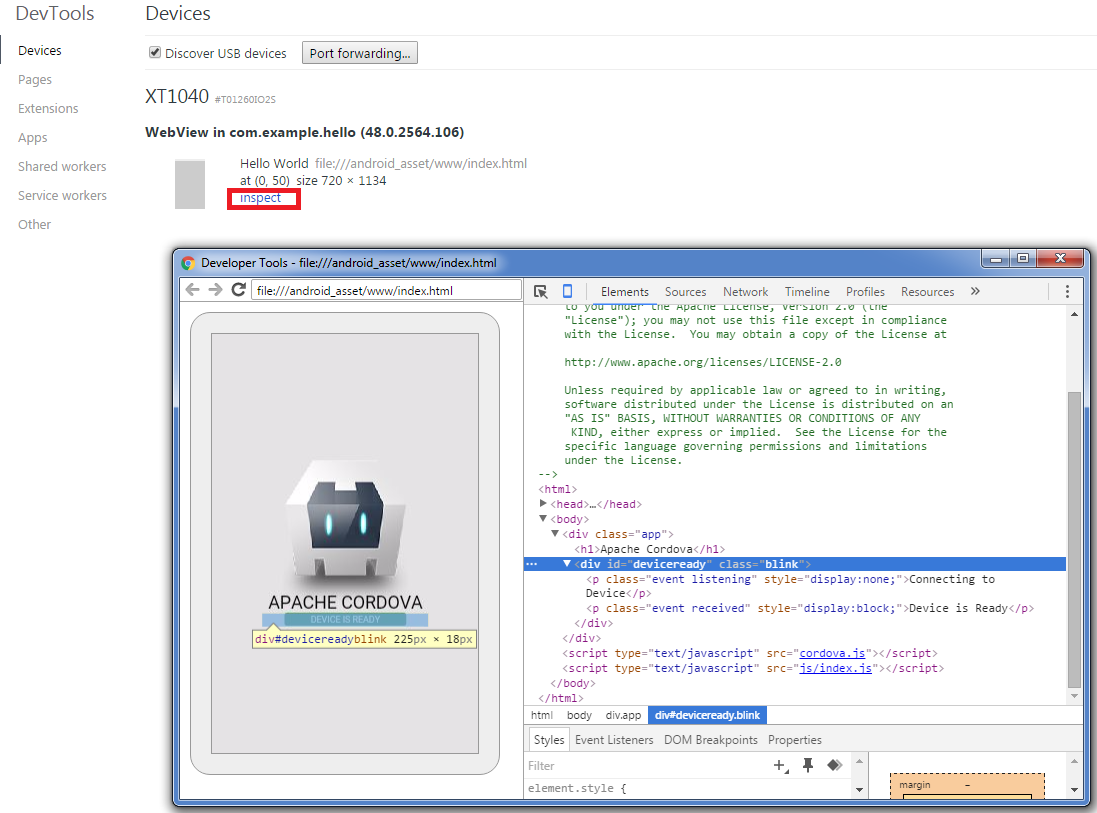Select Service workers in the sidebar
1097x813 pixels.
click(x=62, y=195)
